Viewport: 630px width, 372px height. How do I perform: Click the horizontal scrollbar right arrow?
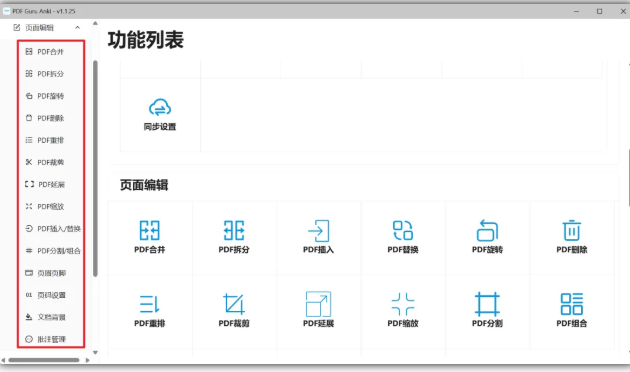88,360
